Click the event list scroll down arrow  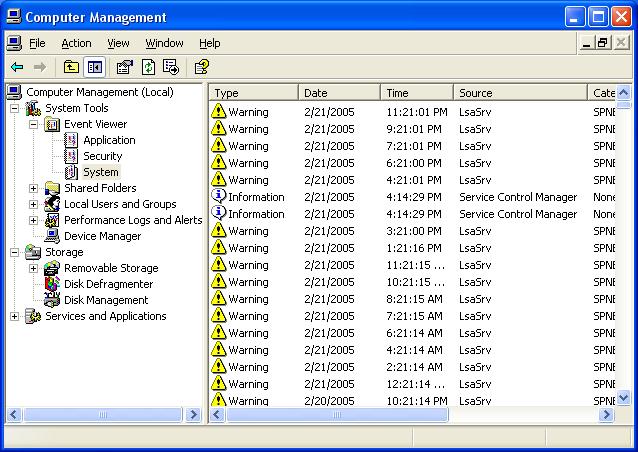click(623, 397)
